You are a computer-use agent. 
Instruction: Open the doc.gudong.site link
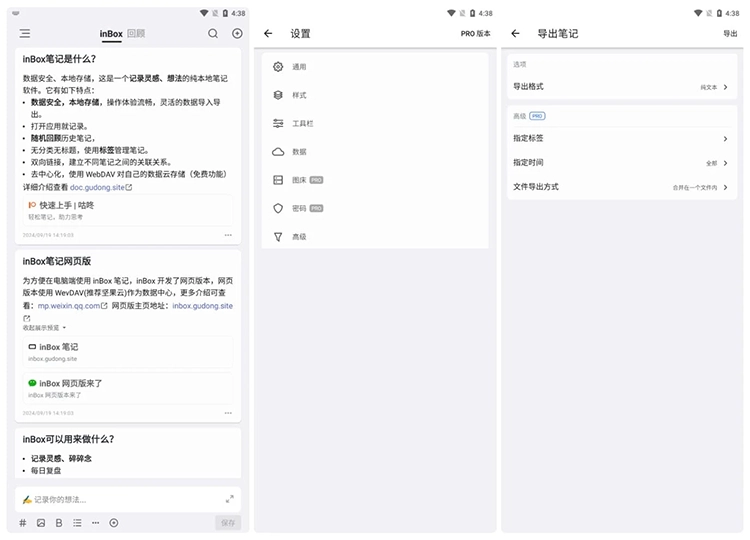pos(99,187)
